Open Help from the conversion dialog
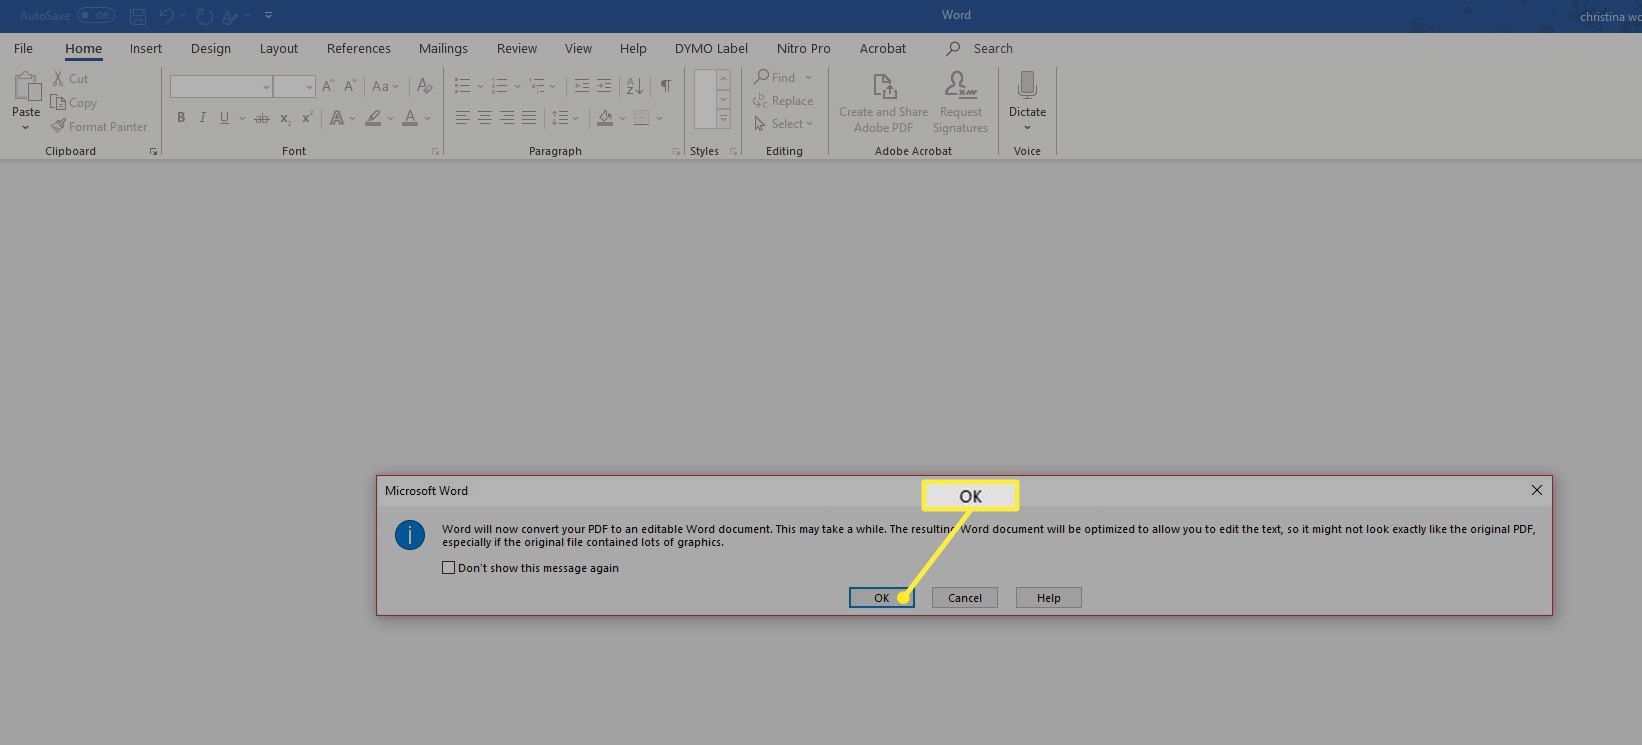Image resolution: width=1642 pixels, height=745 pixels. click(1048, 598)
